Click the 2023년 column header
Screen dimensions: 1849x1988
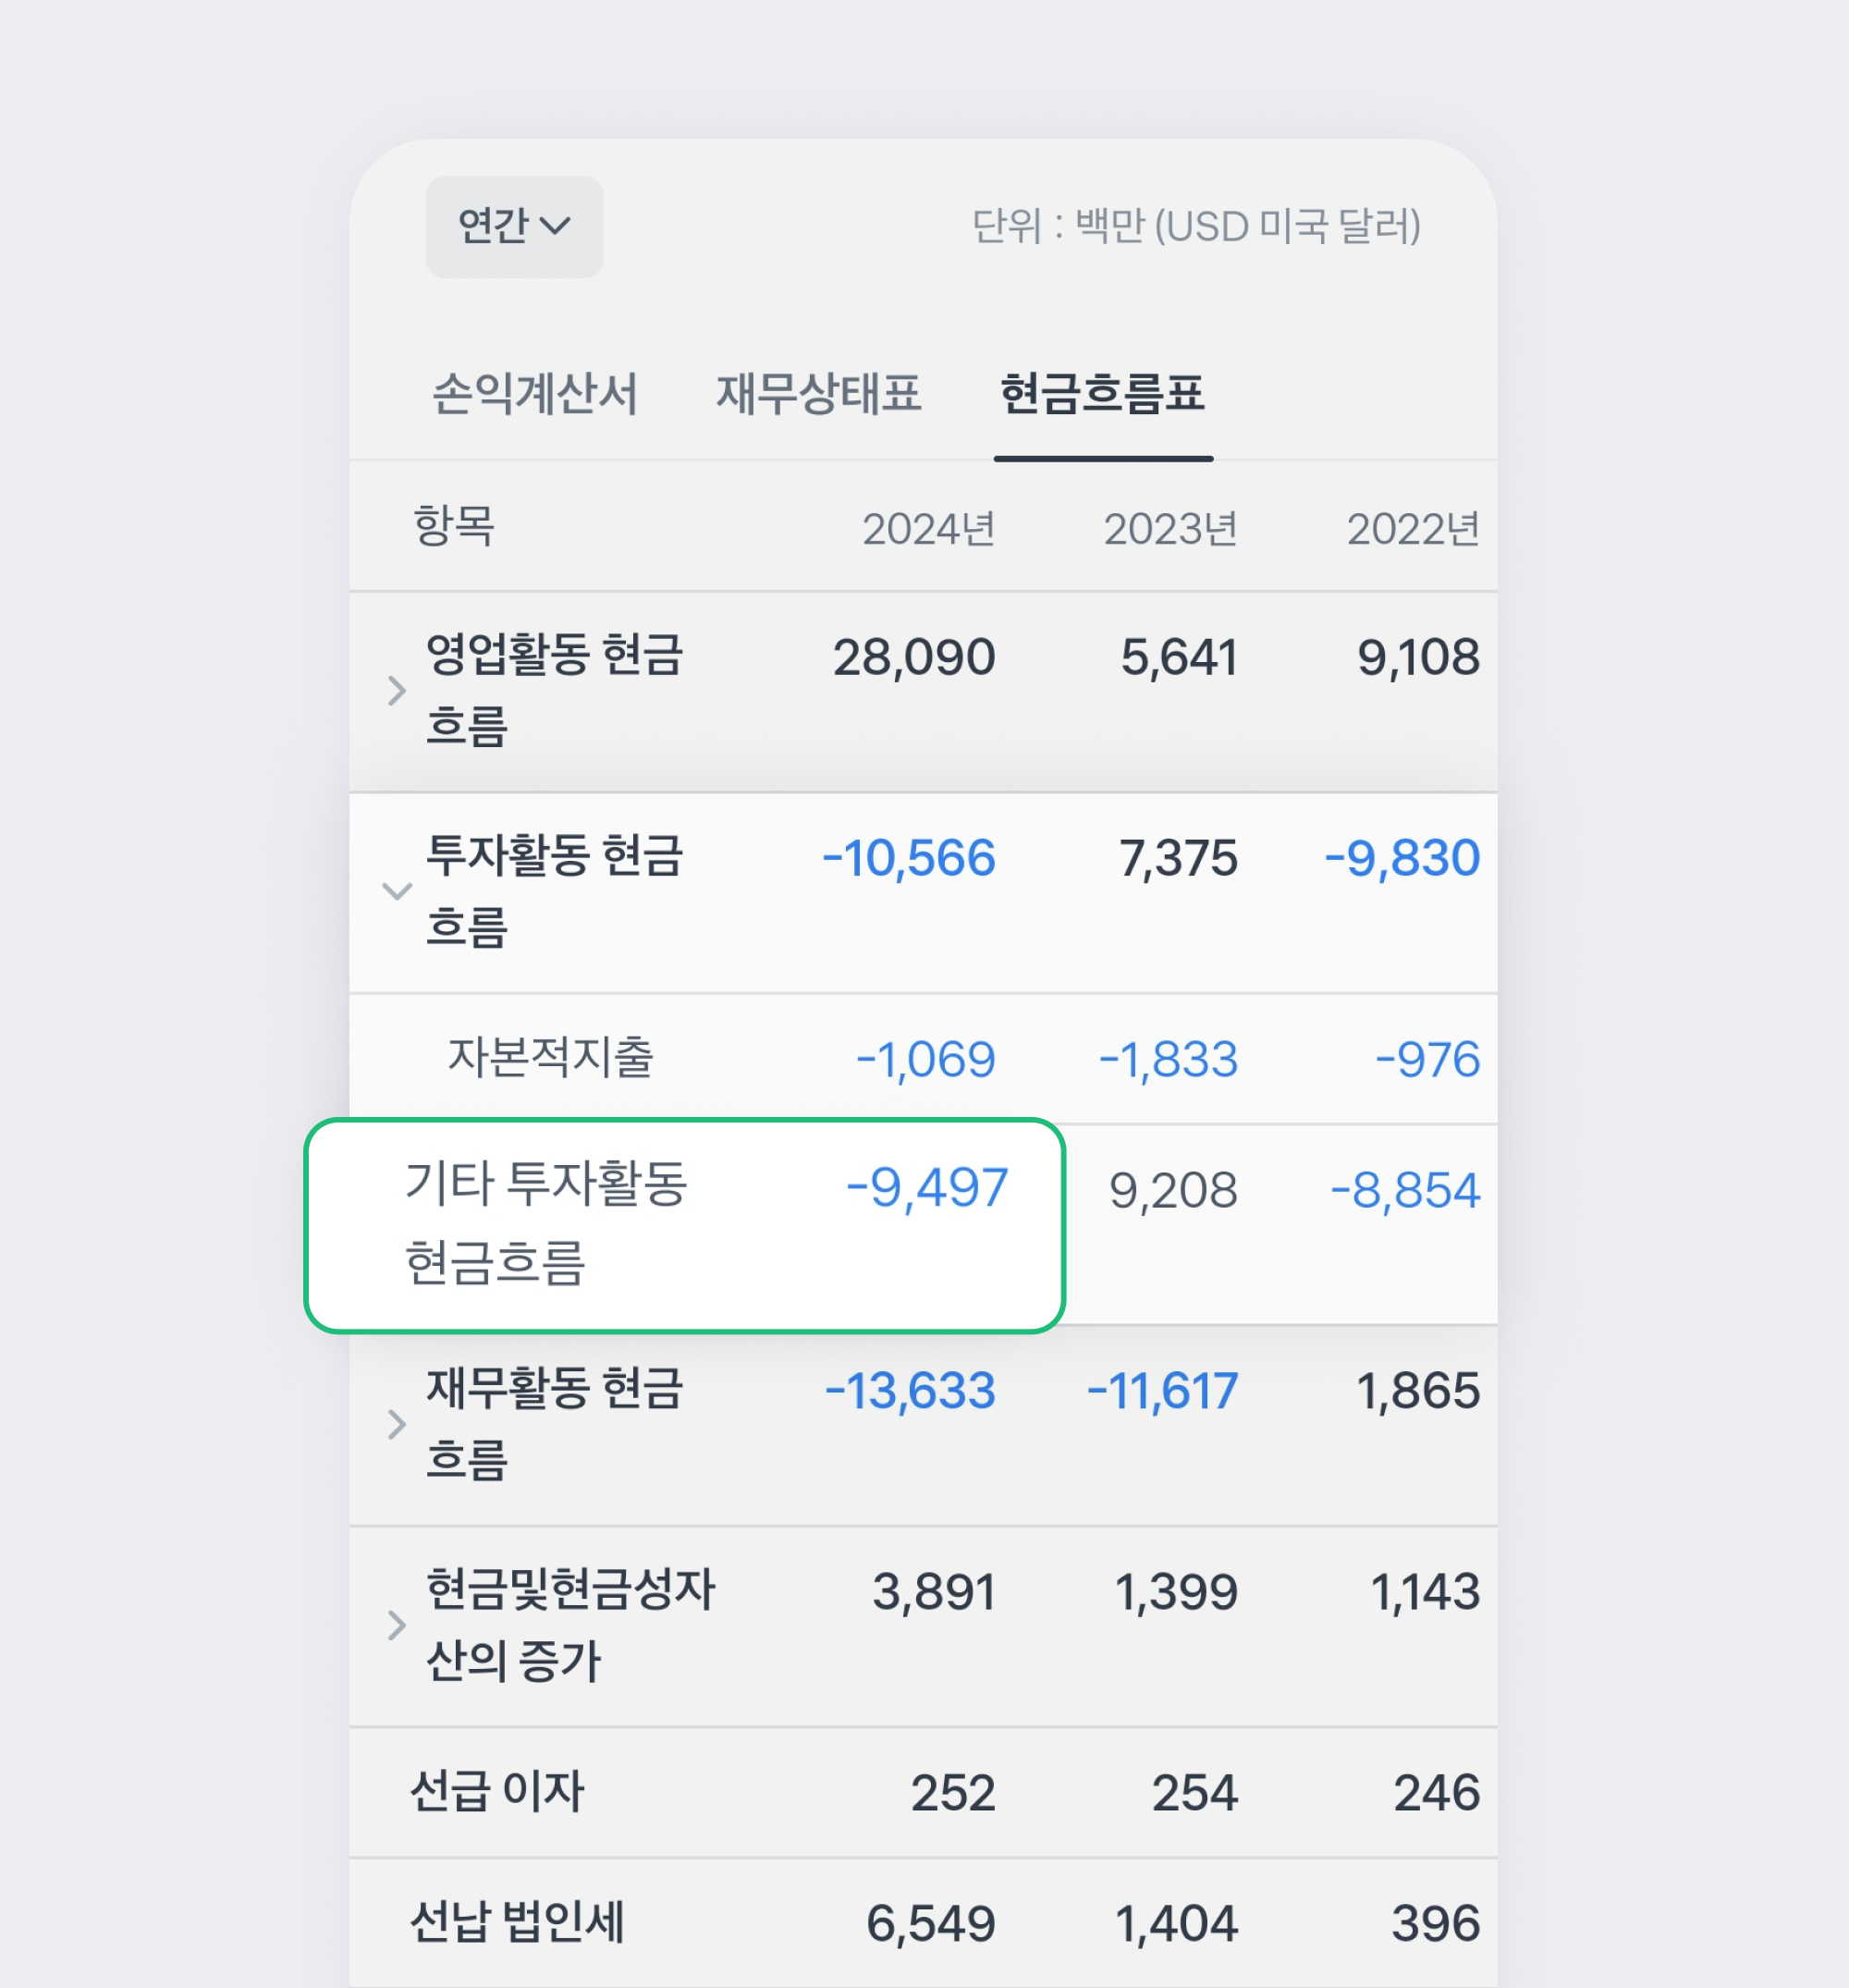[1170, 527]
